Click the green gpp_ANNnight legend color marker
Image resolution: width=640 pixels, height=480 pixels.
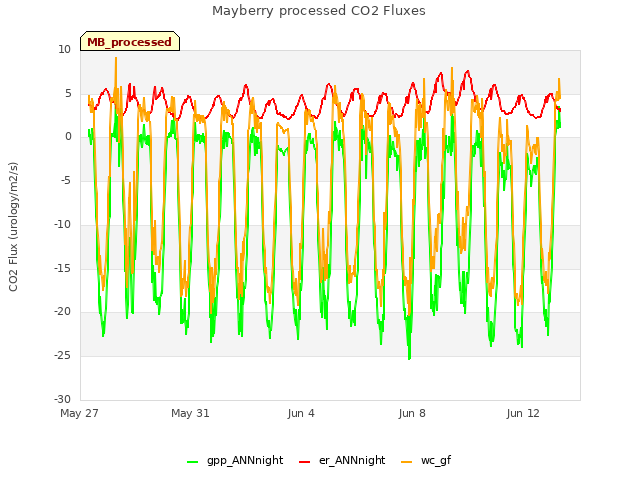192,462
